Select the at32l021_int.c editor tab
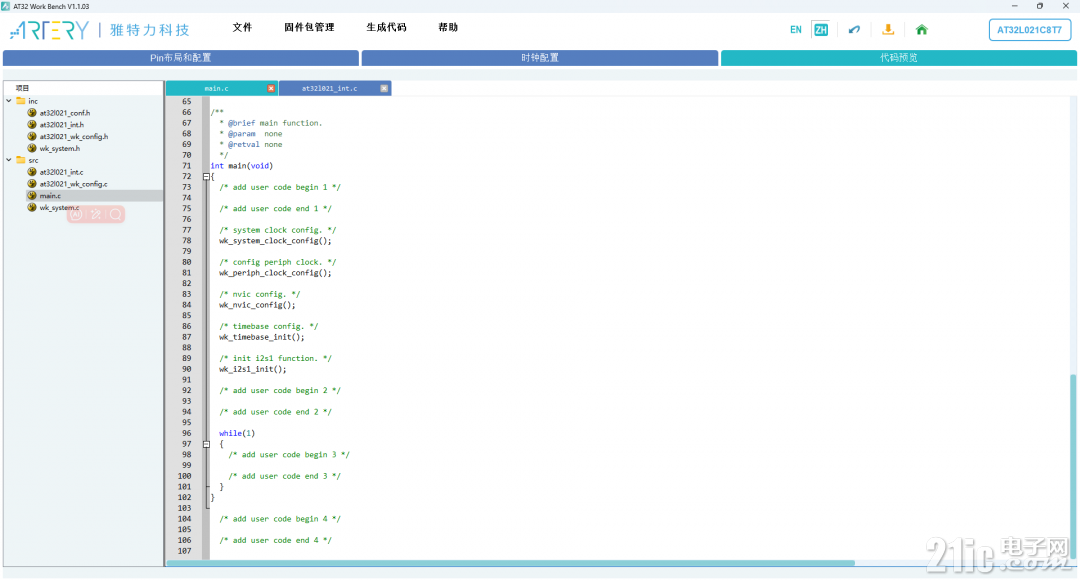 point(329,88)
